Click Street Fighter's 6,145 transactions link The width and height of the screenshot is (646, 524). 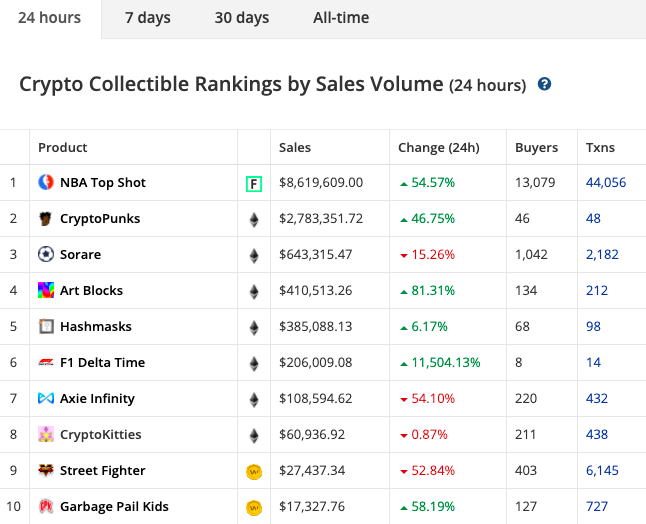[x=602, y=470]
